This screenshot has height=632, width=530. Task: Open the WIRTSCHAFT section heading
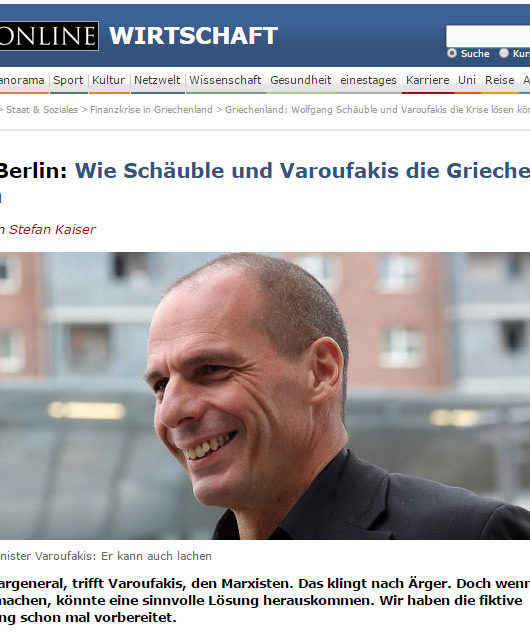[193, 36]
